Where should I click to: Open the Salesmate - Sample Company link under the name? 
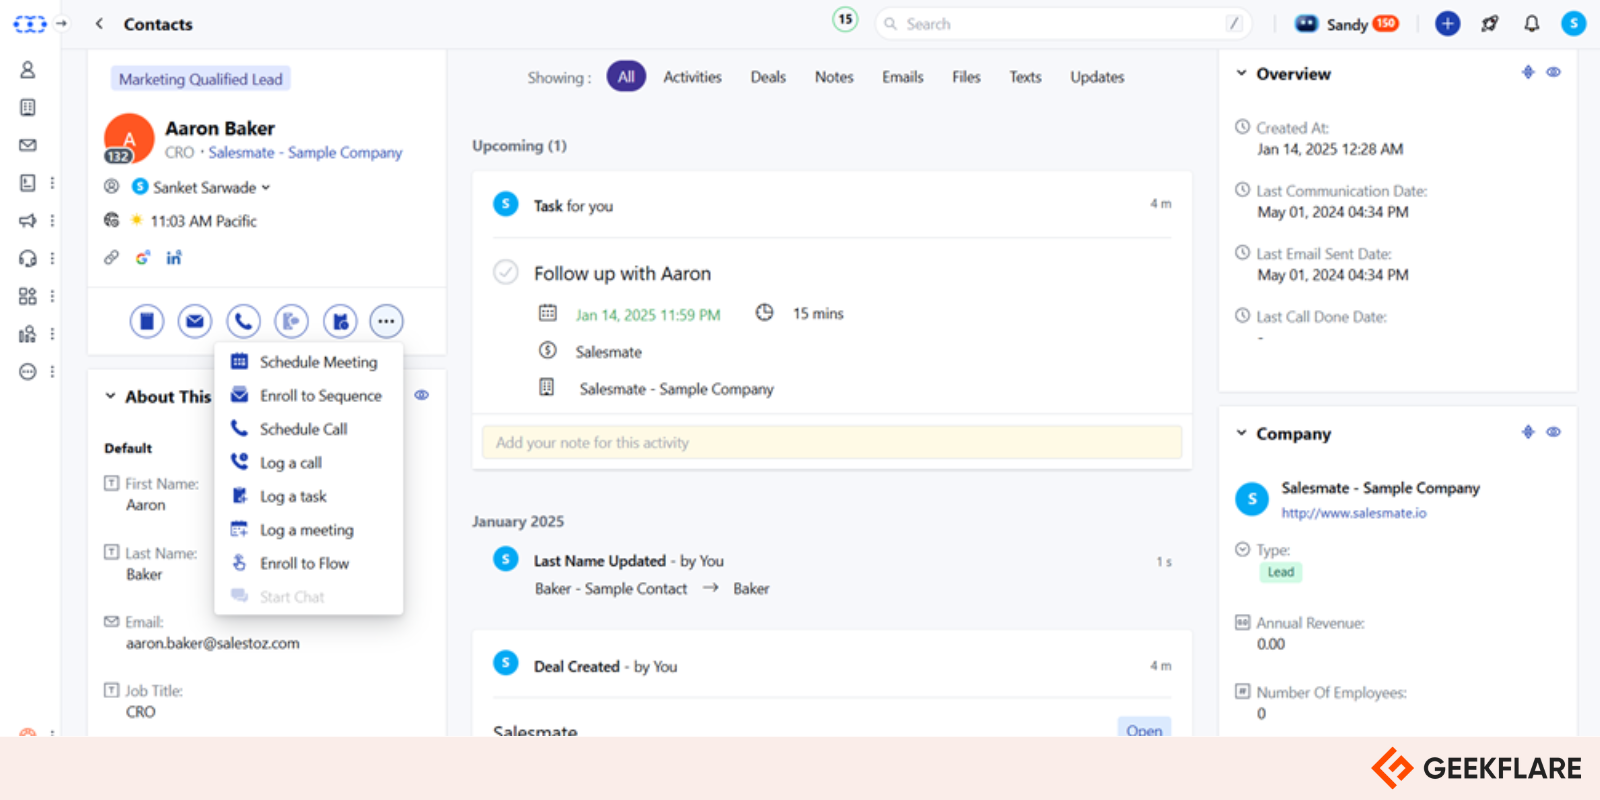[x=305, y=152]
